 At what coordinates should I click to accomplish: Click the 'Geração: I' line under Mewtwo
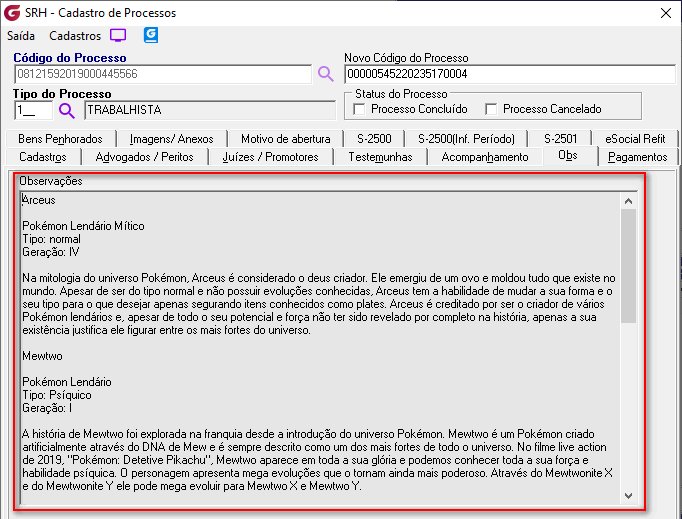point(47,408)
